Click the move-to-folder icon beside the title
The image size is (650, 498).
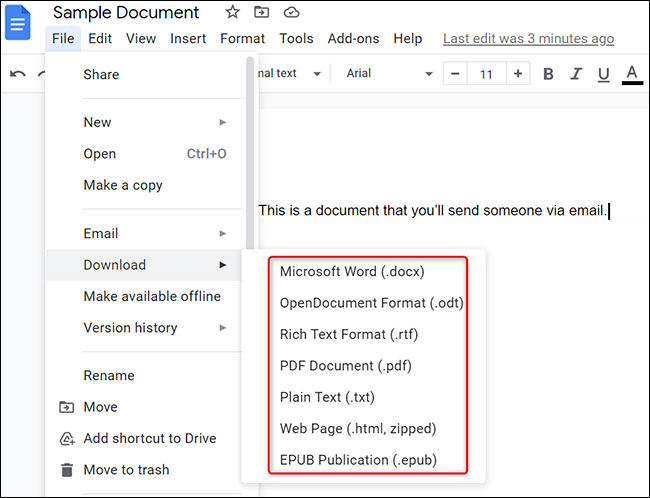[261, 12]
